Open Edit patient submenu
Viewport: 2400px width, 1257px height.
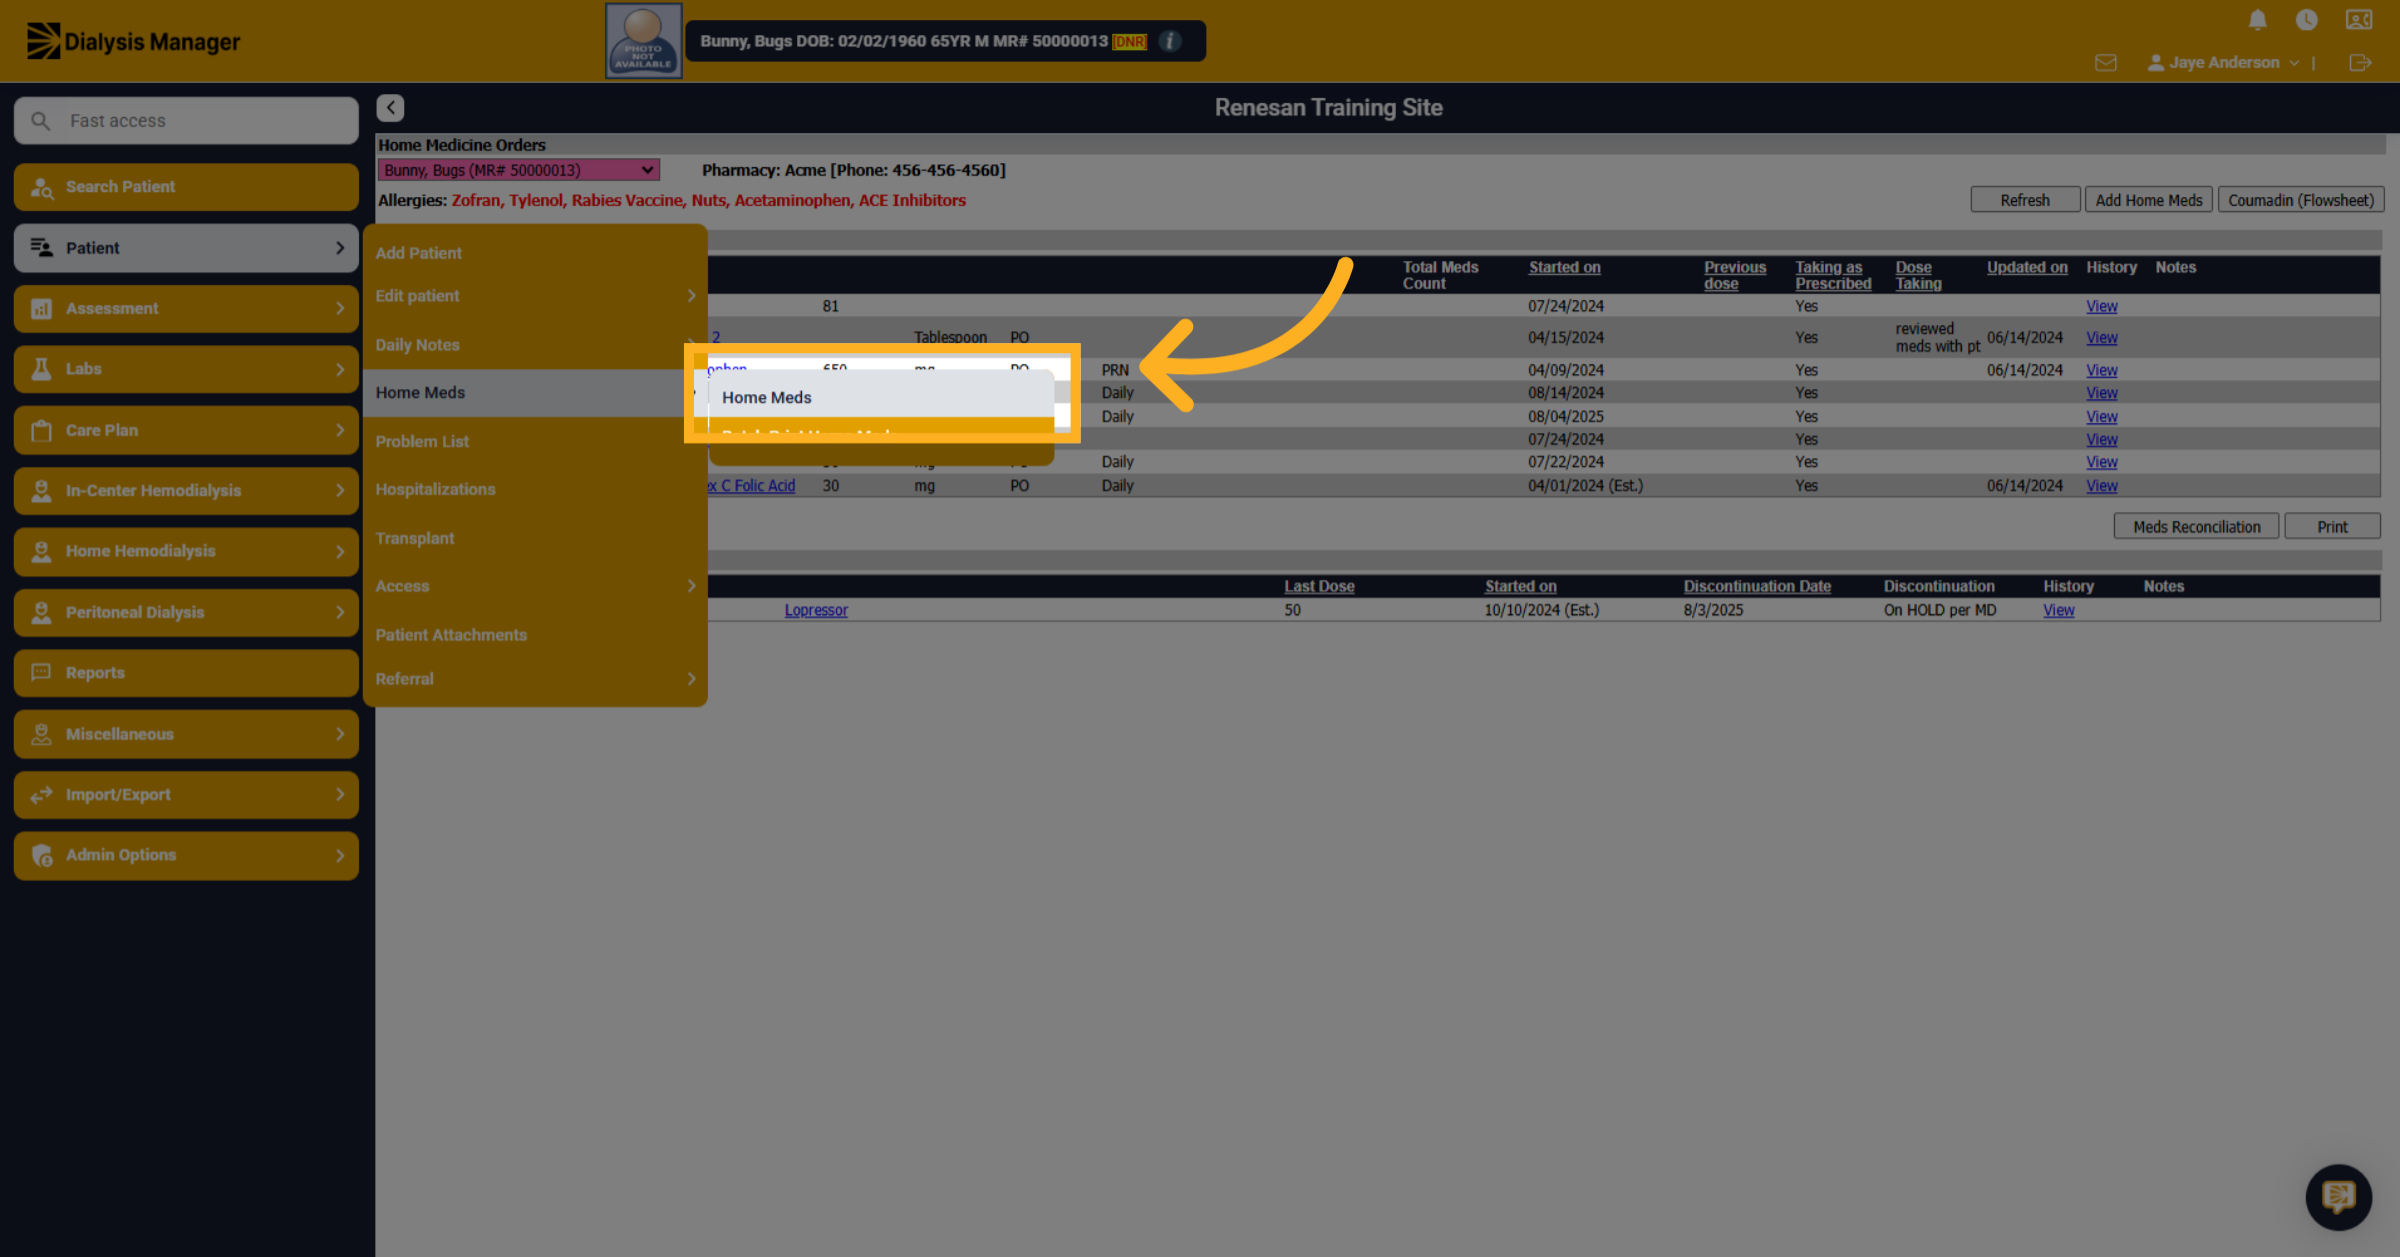tap(535, 296)
